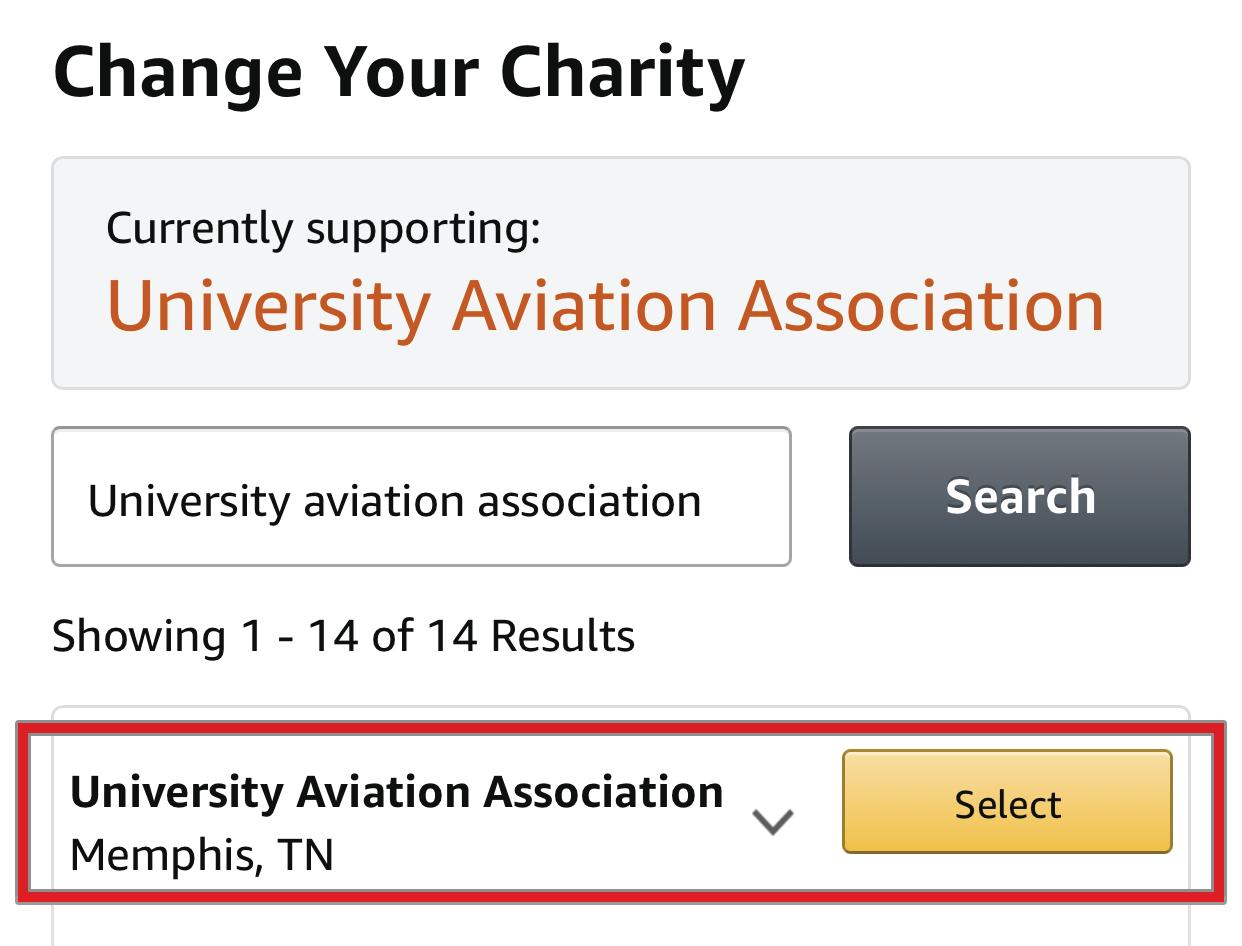Click the Change Your Charity heading
1242x946 pixels.
[398, 74]
